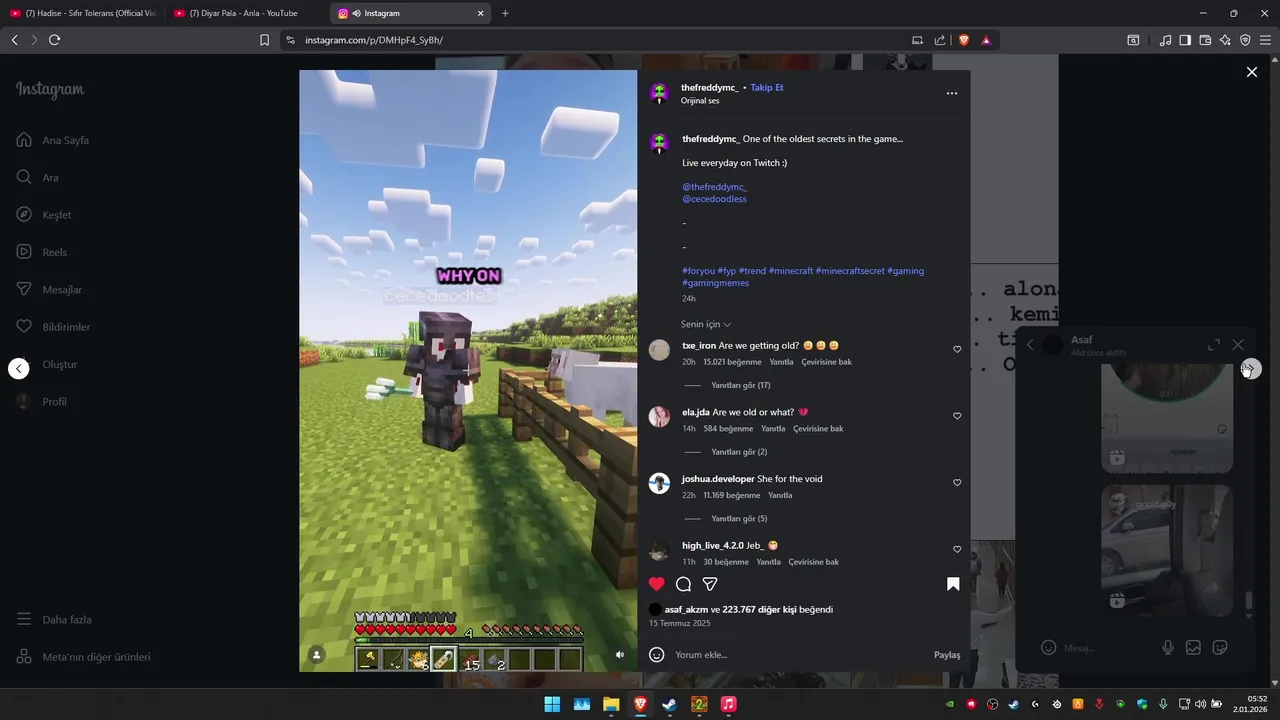Go to the previous post with left arrow
The image size is (1280, 720).
(18, 369)
